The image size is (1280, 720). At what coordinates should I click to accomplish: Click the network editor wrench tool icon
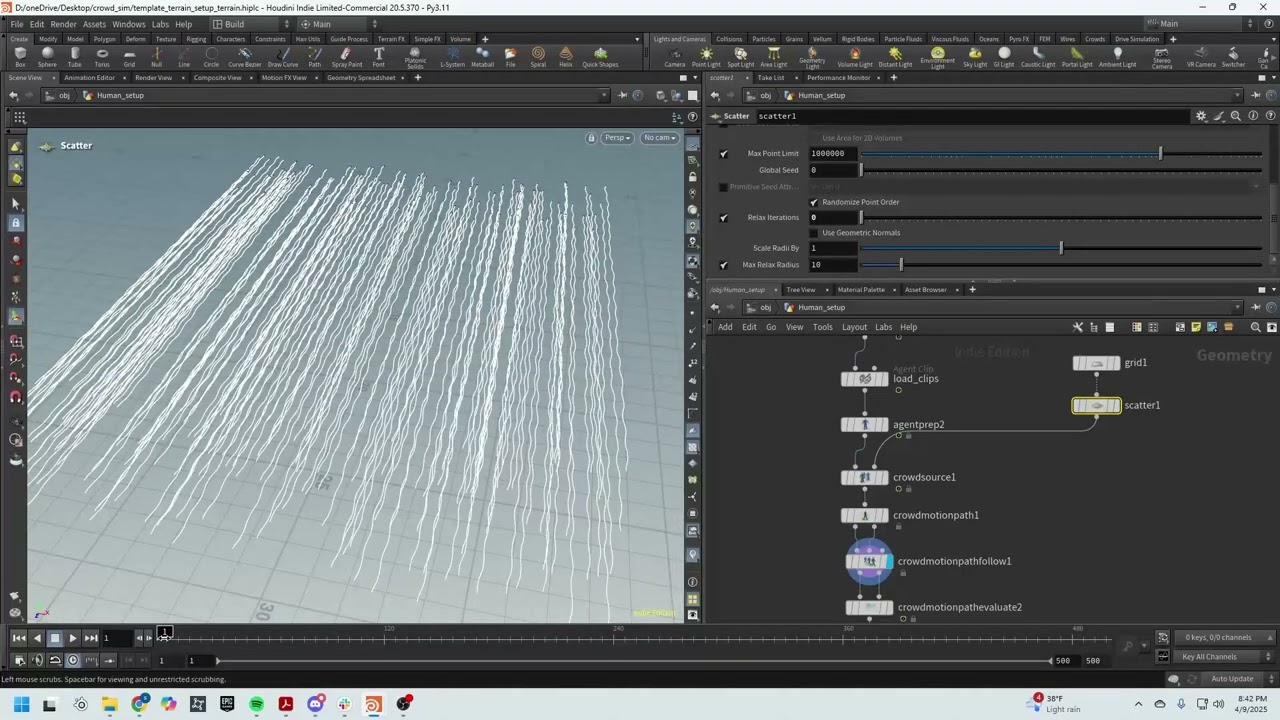pyautogui.click(x=1078, y=327)
